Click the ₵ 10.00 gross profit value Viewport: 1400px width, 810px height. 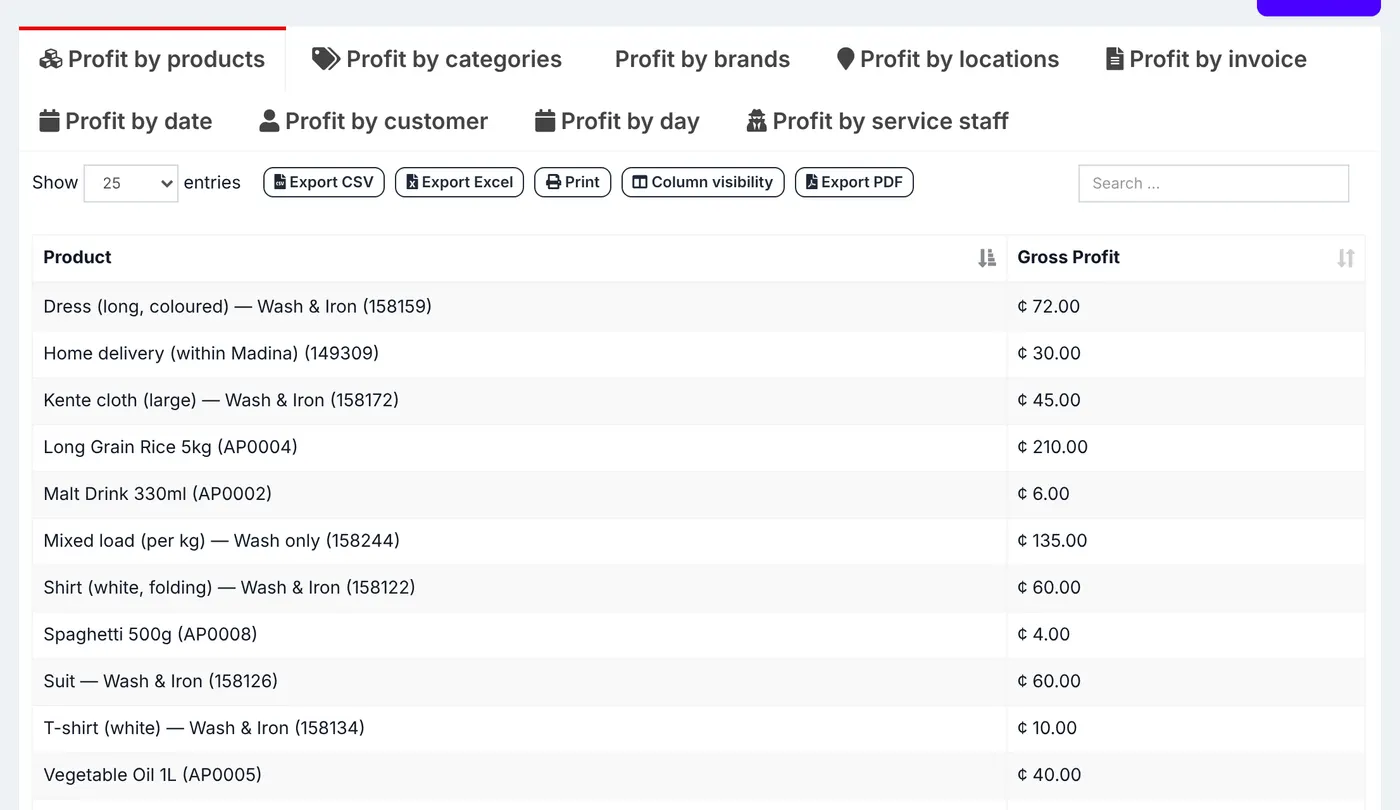coord(1047,728)
